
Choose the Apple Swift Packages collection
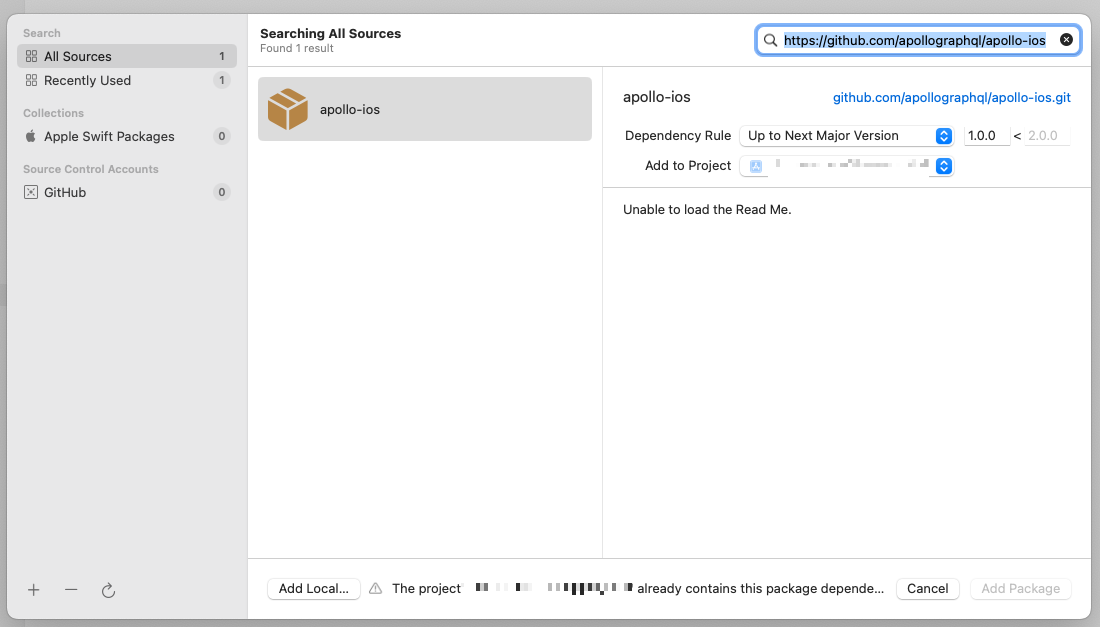click(126, 136)
